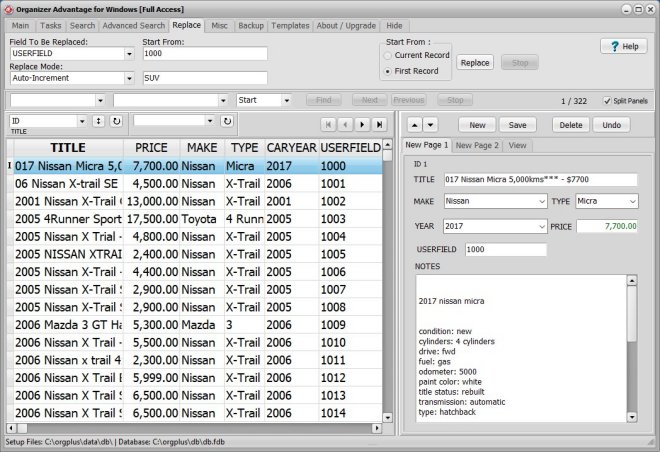Screen dimensions: 660x452
Task: Click the NOTES vertical scrollbar thumb
Action: pos(631,314)
